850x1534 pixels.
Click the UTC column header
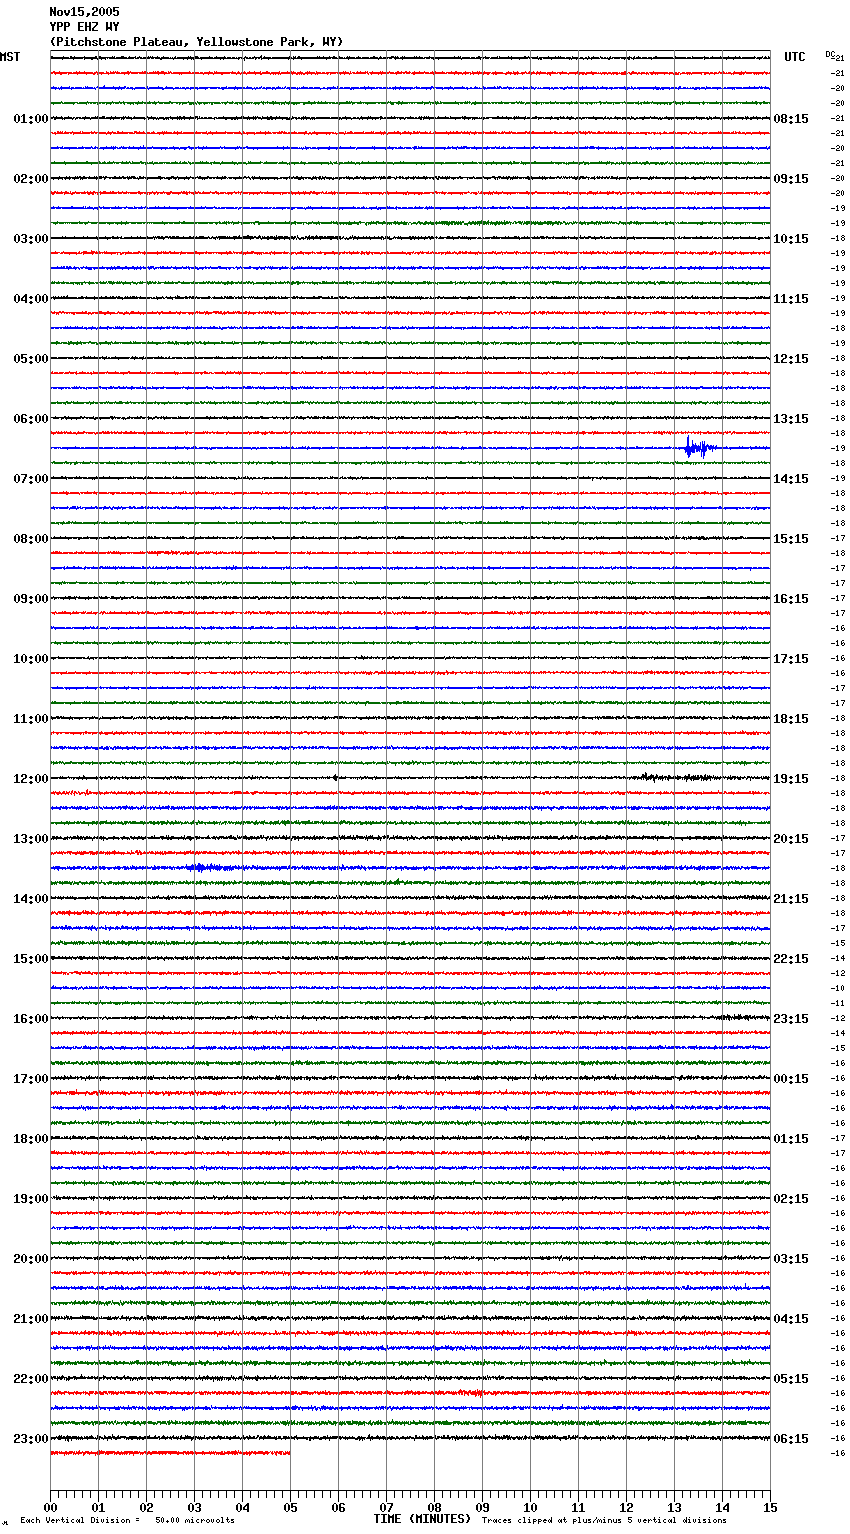point(795,57)
